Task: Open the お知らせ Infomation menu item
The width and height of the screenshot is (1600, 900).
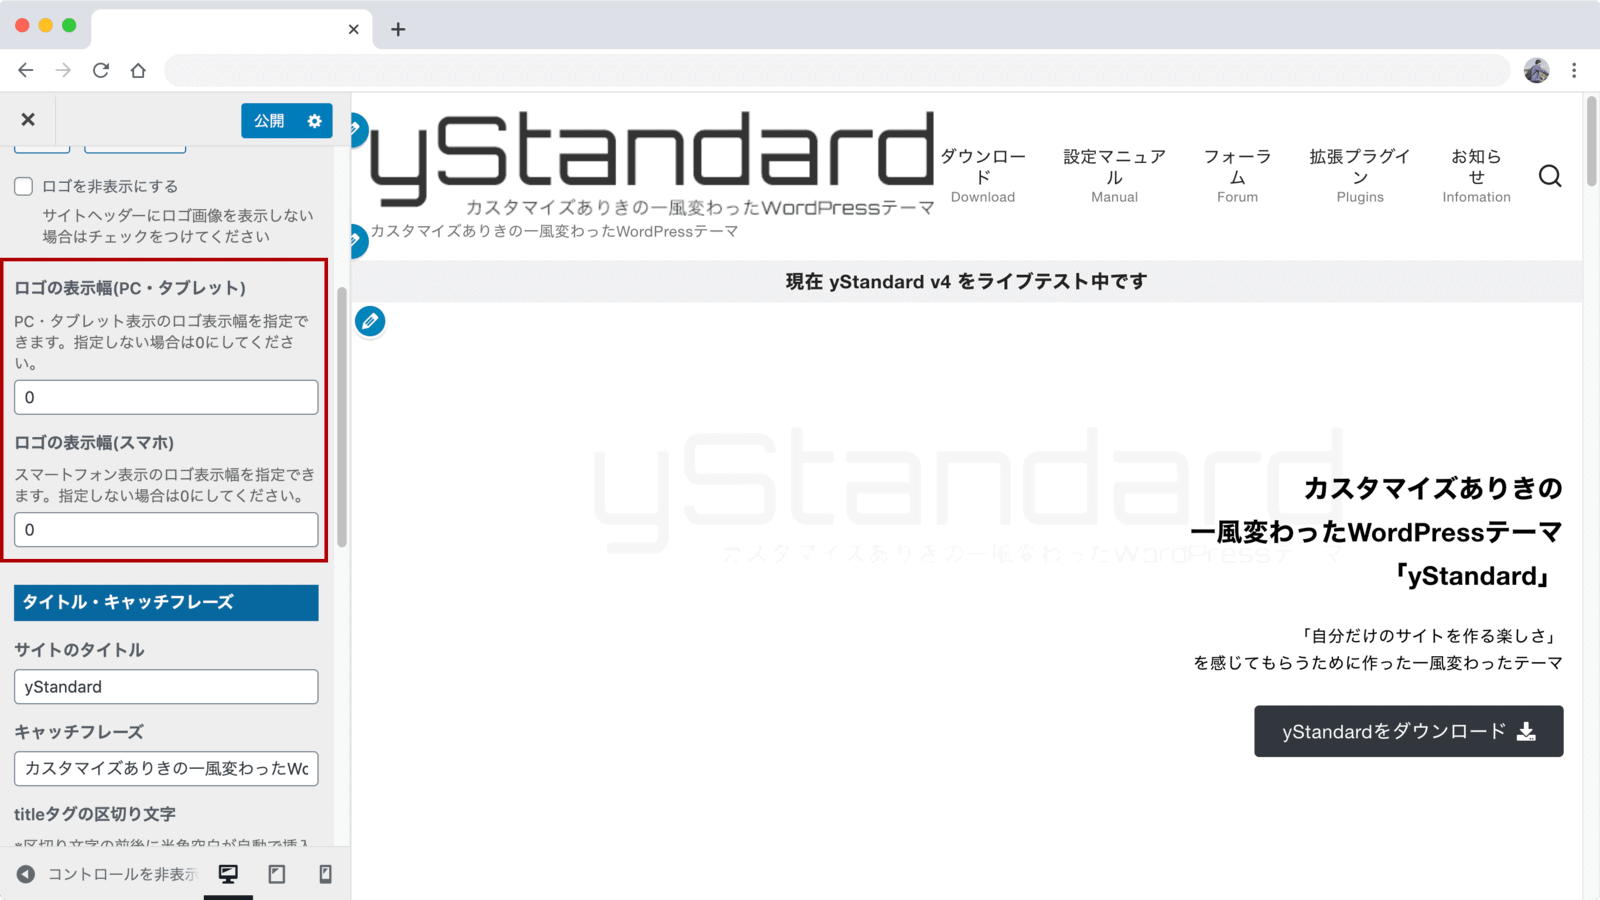Action: tap(1476, 176)
